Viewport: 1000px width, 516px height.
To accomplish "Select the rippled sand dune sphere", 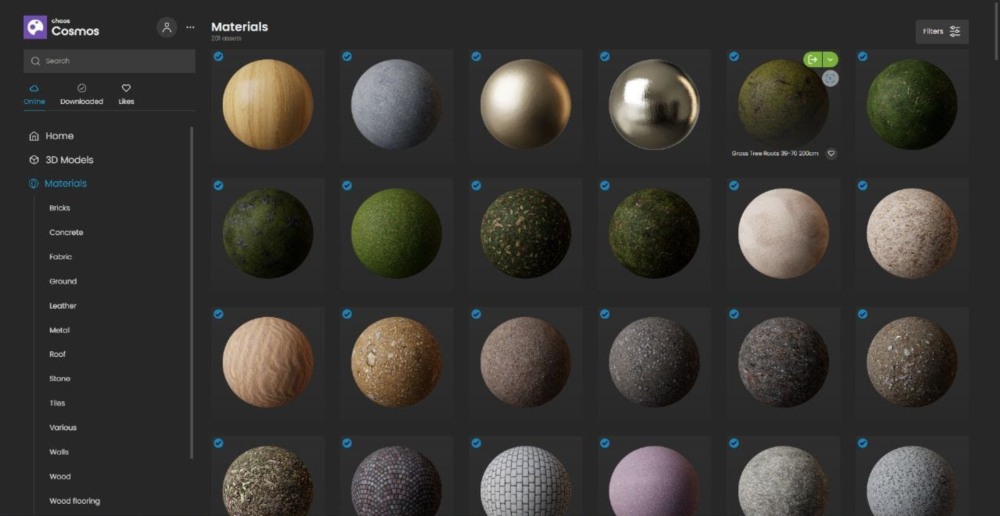I will tap(268, 362).
